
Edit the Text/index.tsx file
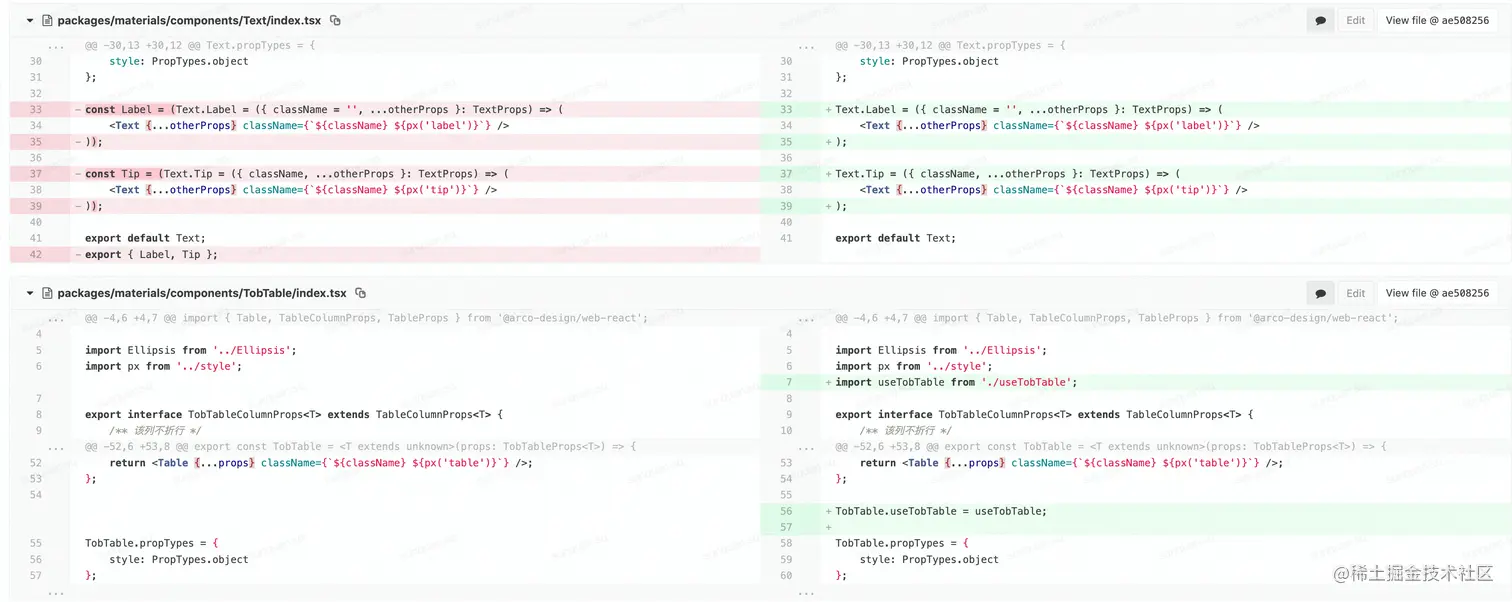click(1355, 20)
